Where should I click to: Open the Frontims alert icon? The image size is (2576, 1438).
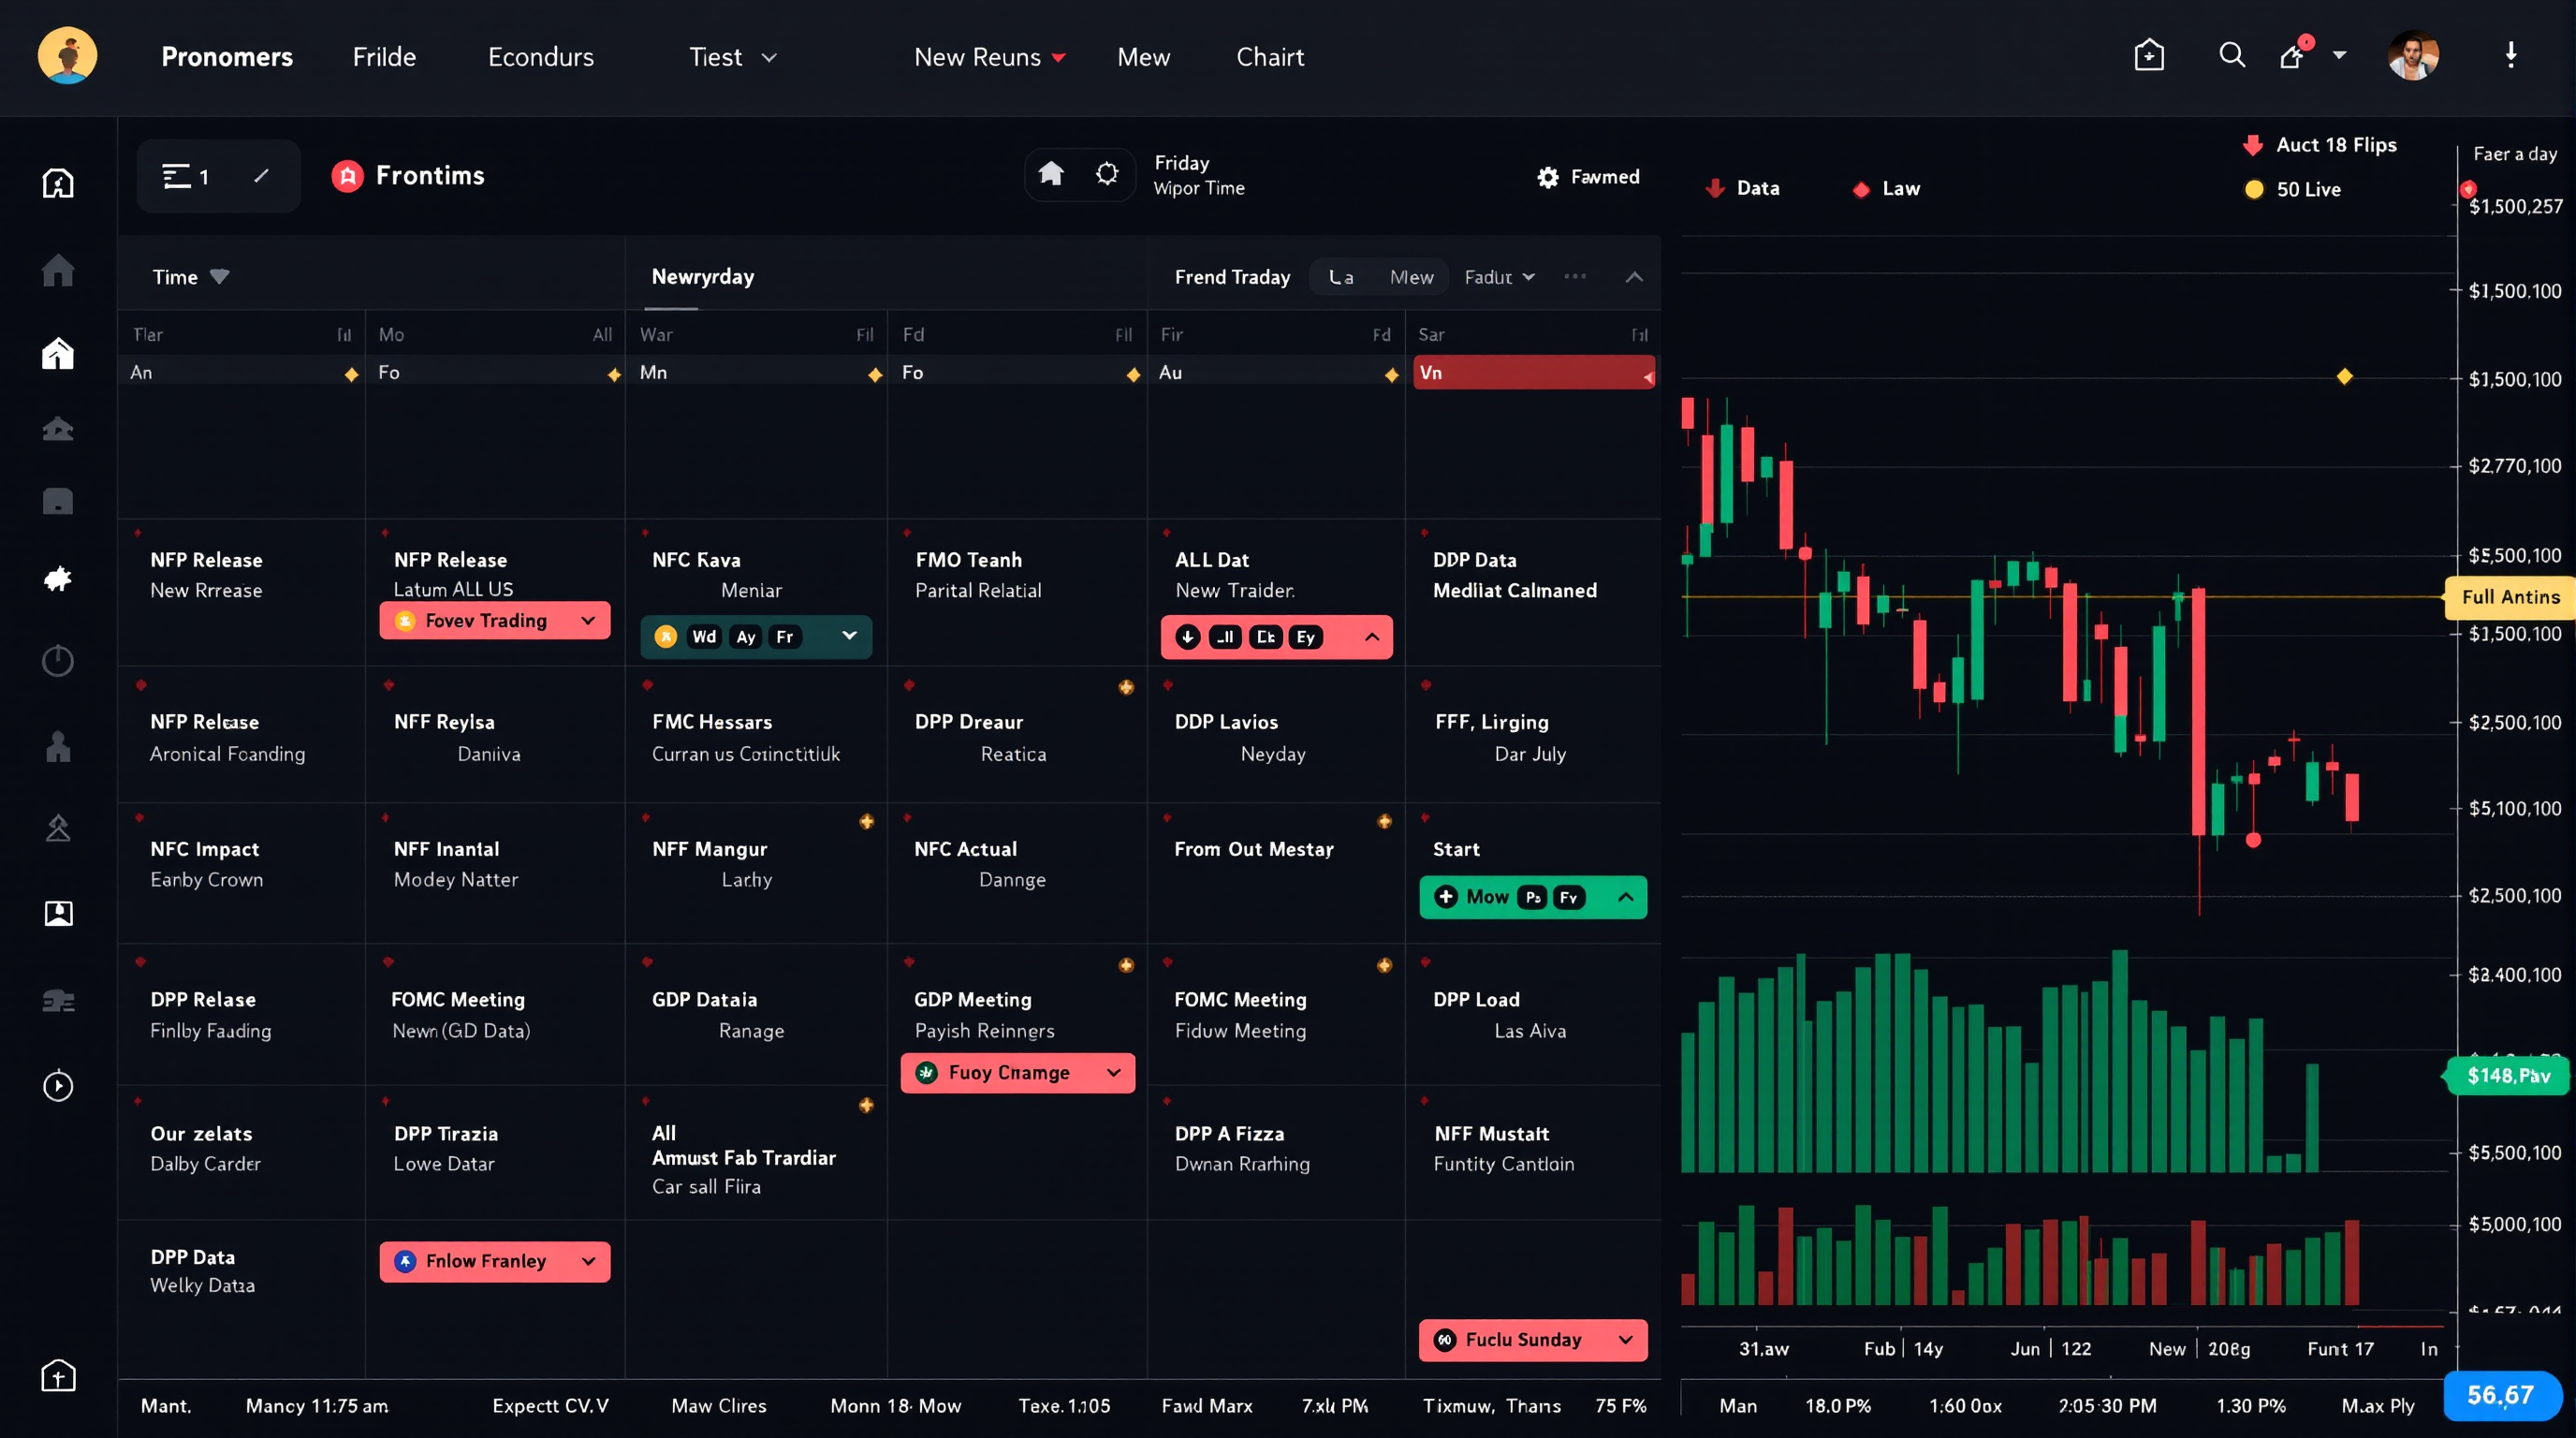click(x=349, y=175)
